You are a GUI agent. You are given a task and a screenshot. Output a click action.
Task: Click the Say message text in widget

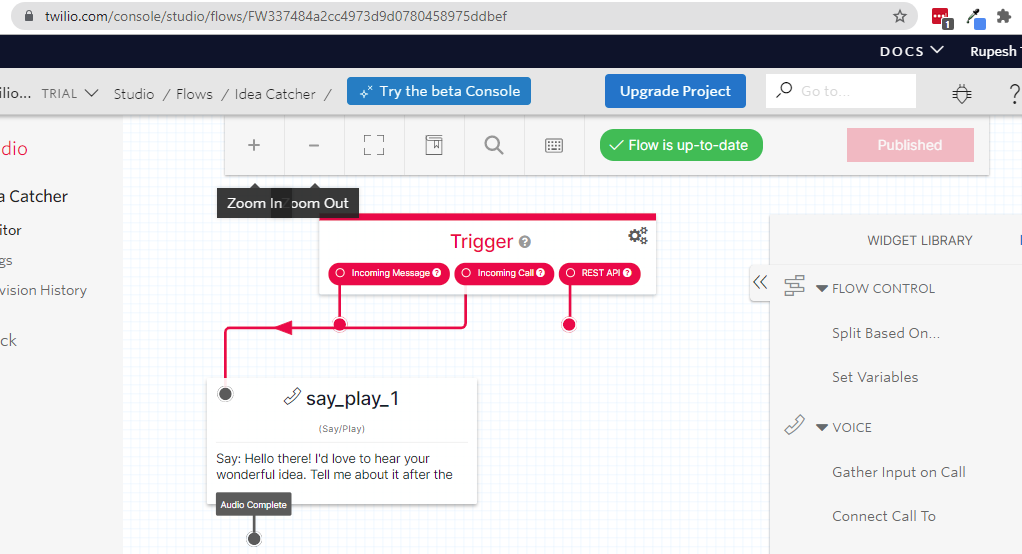[x=334, y=467]
